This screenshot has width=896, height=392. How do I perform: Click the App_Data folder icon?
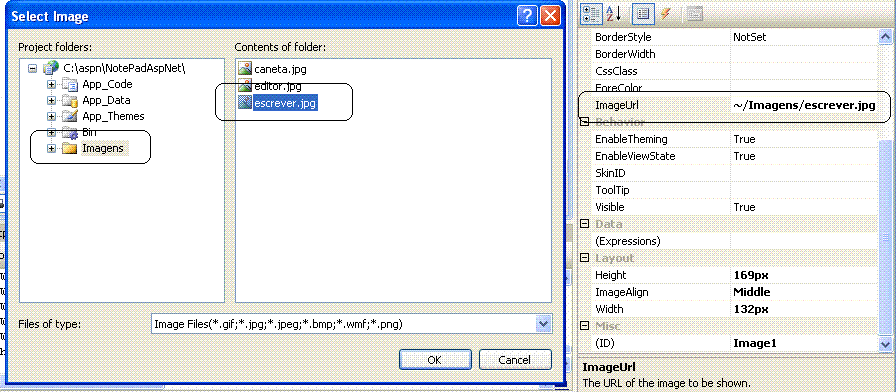[x=70, y=101]
